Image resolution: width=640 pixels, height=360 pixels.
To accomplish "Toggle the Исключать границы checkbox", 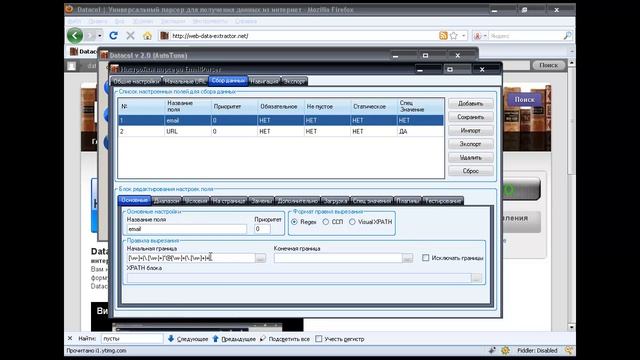I will [426, 258].
